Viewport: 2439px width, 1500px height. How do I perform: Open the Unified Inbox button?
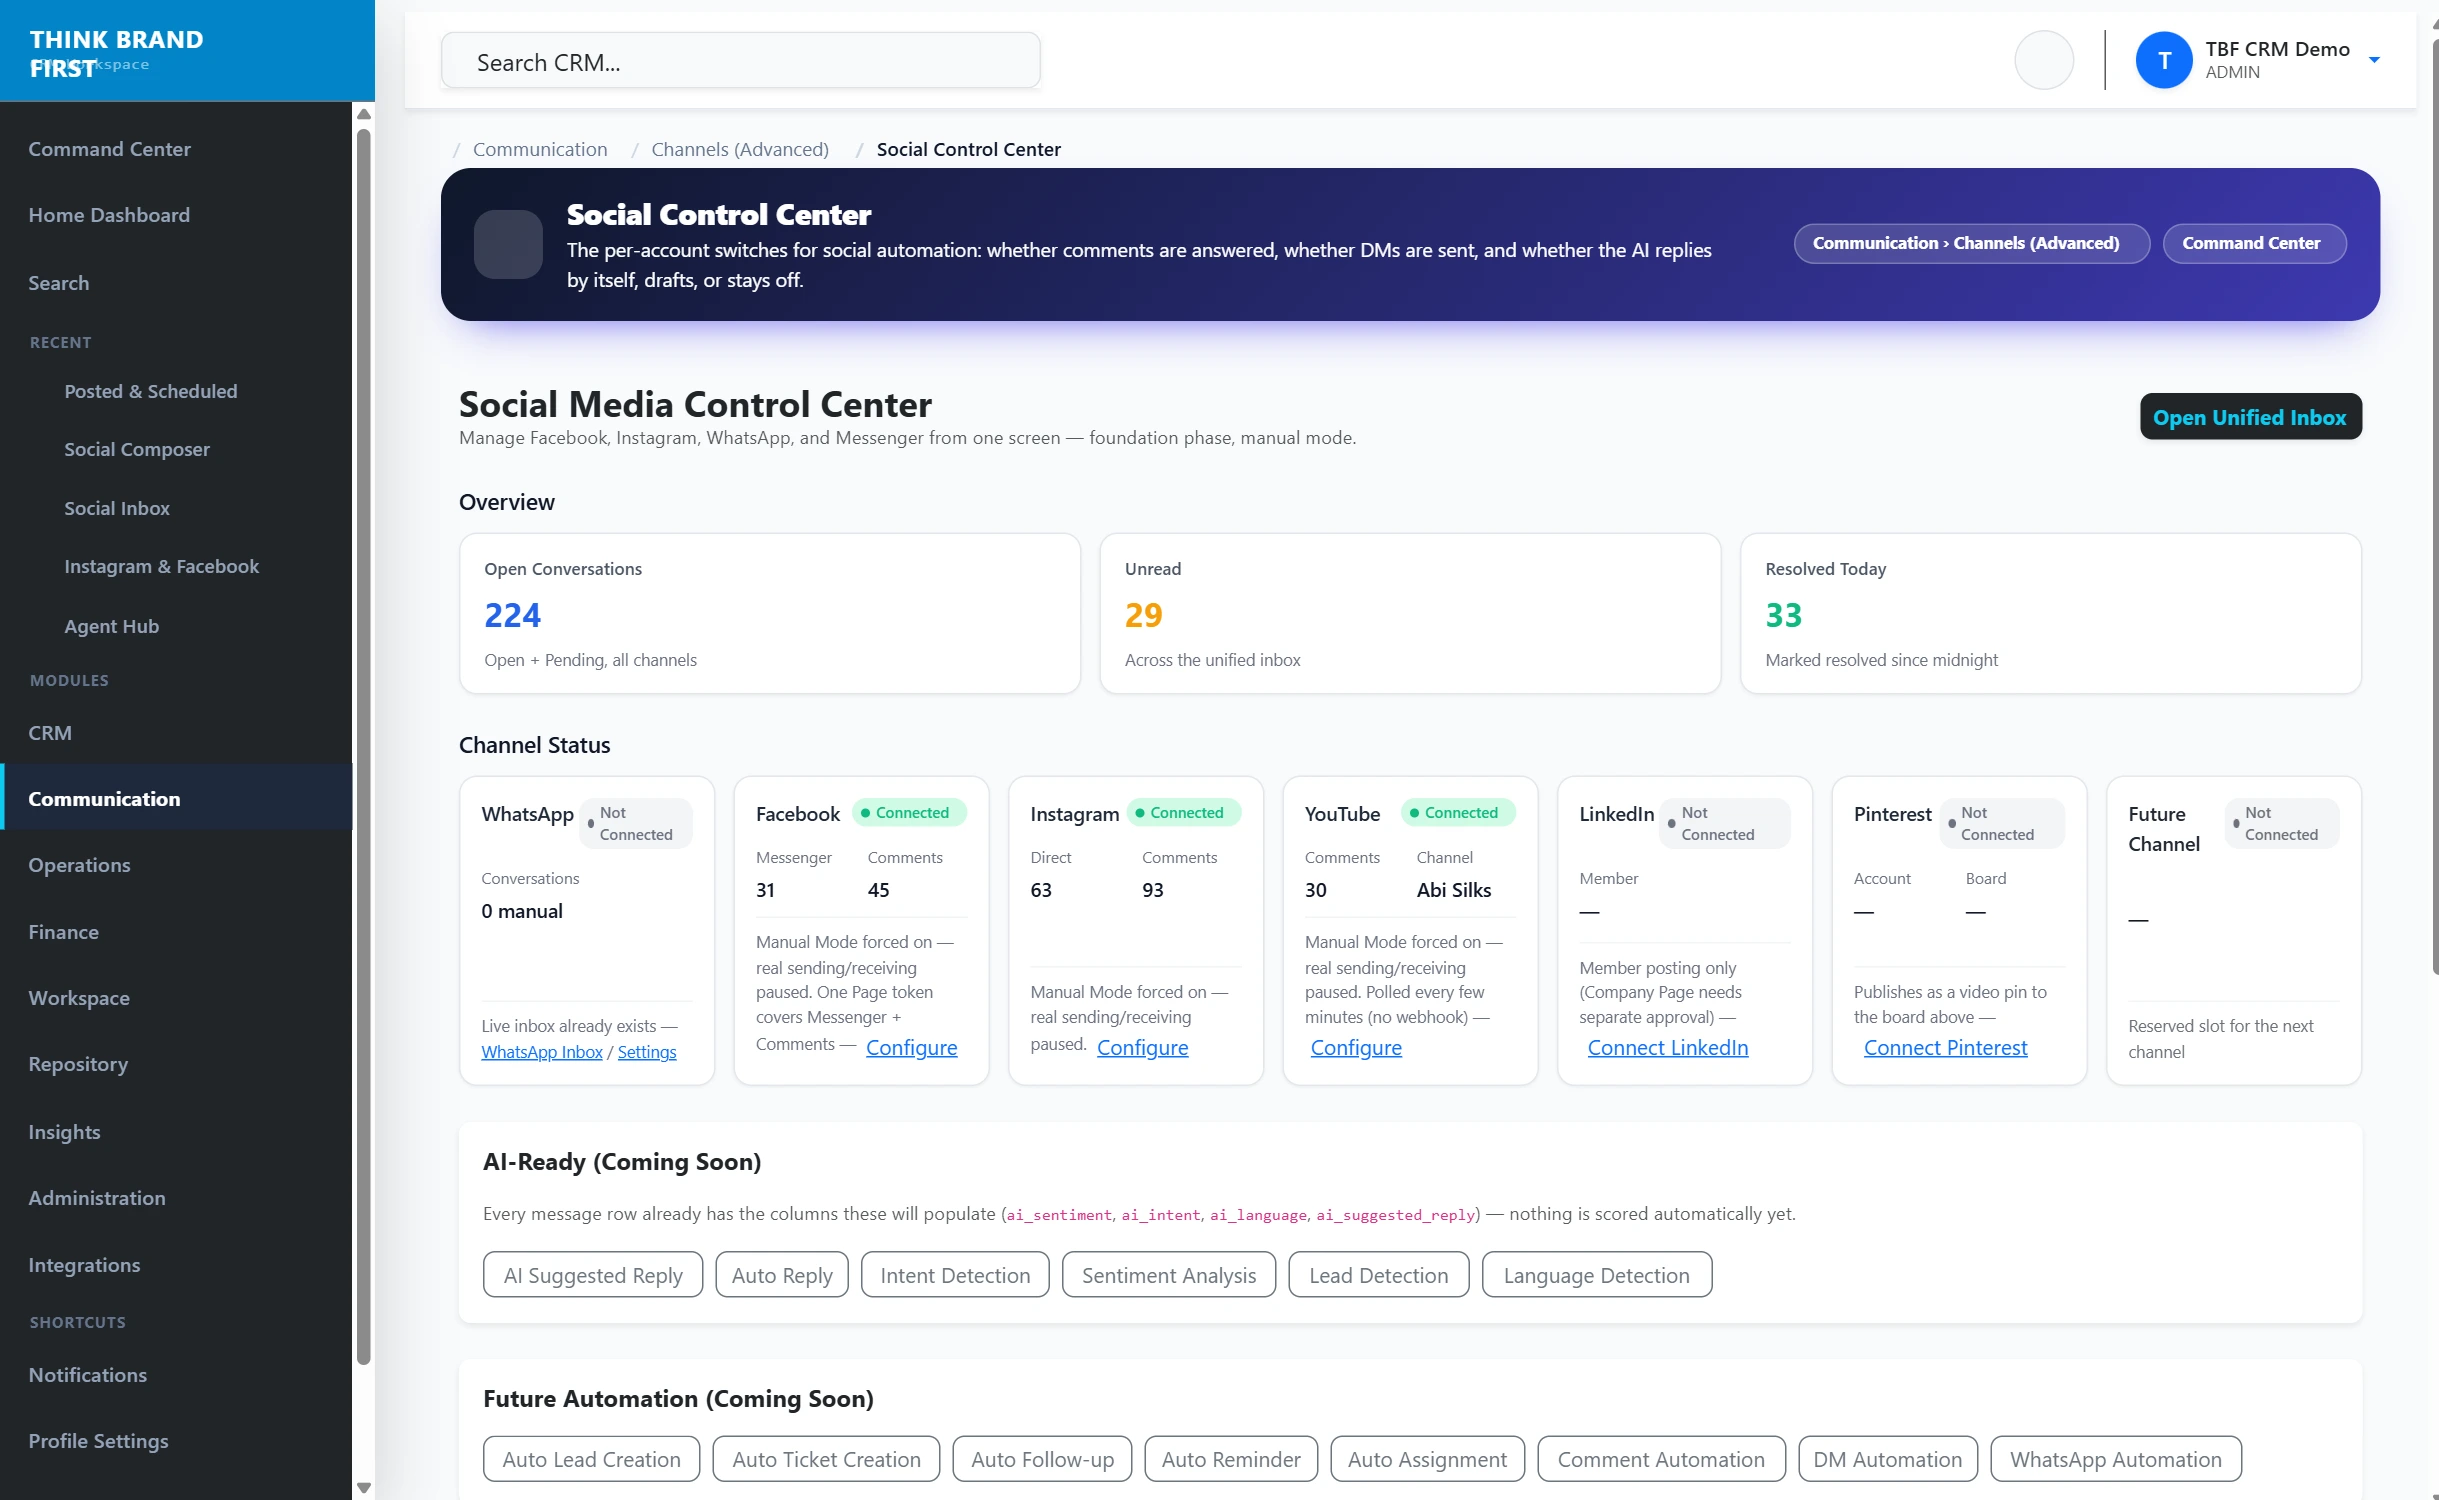2250,417
